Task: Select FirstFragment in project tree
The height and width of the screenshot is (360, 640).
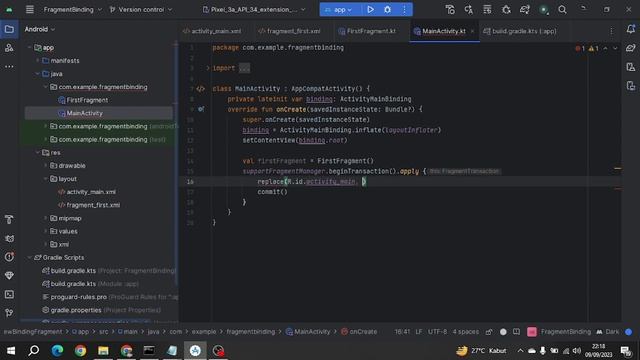Action: click(x=87, y=100)
